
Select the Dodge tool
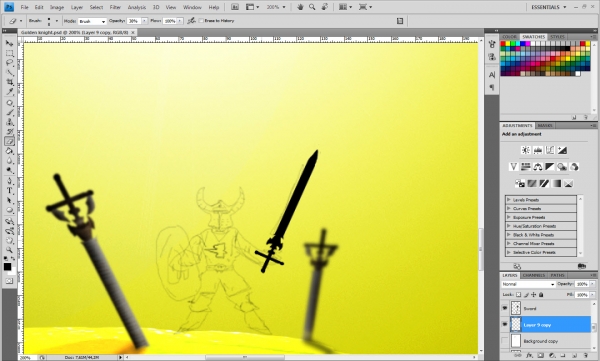(x=9, y=170)
